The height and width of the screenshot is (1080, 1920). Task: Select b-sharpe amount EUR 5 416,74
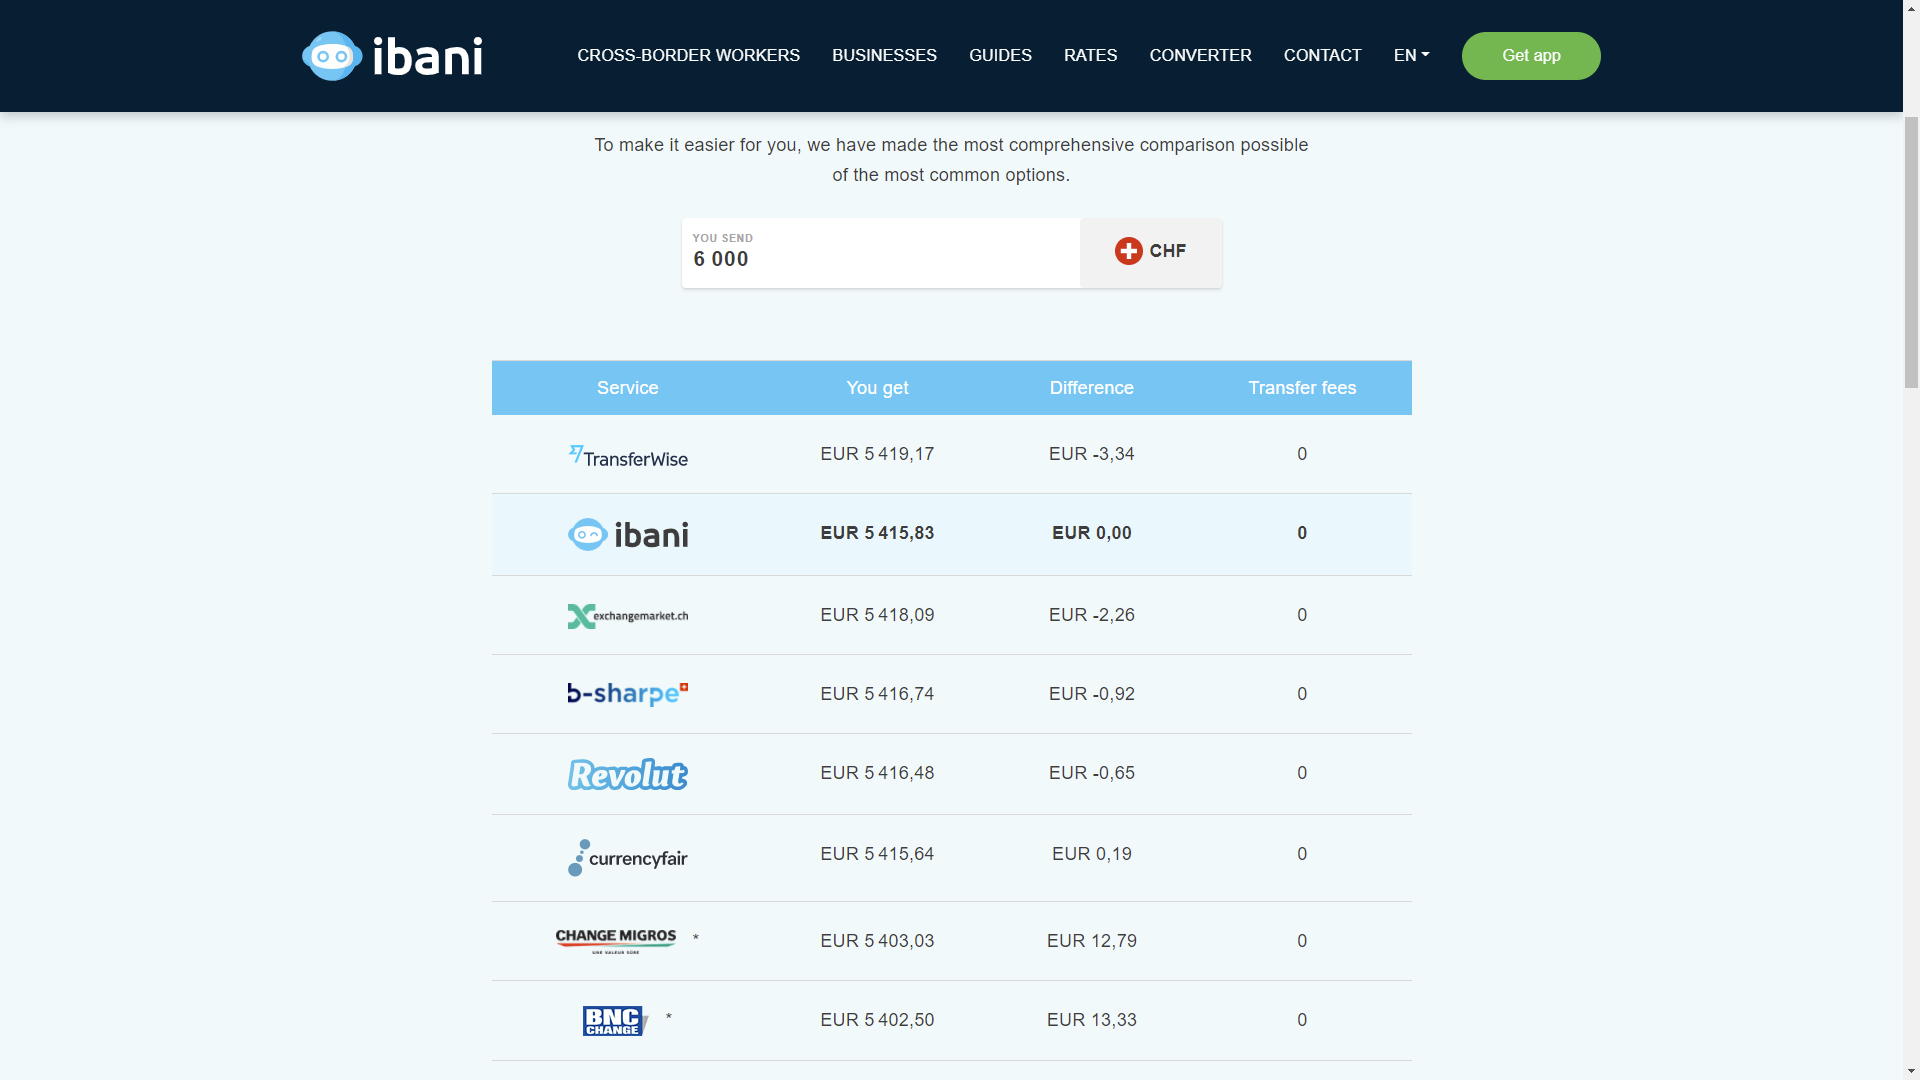(x=877, y=694)
